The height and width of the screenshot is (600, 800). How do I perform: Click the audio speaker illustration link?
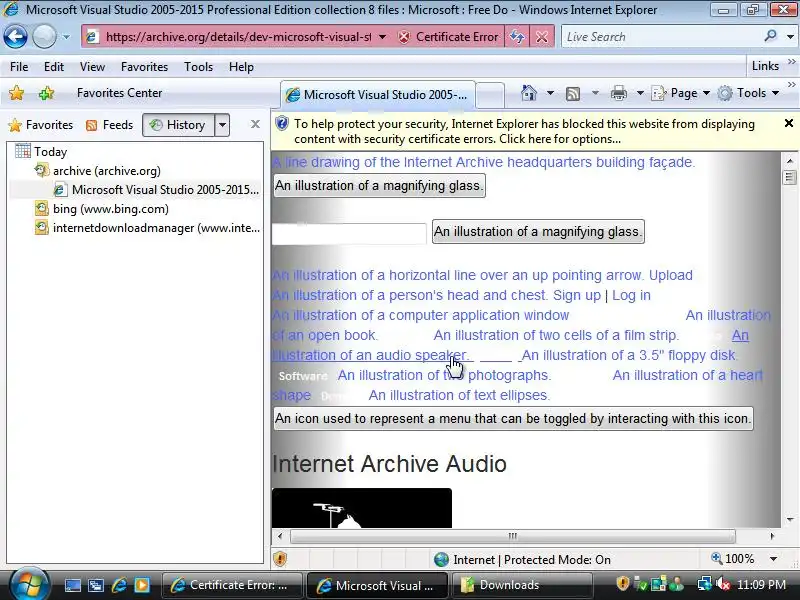tap(369, 355)
